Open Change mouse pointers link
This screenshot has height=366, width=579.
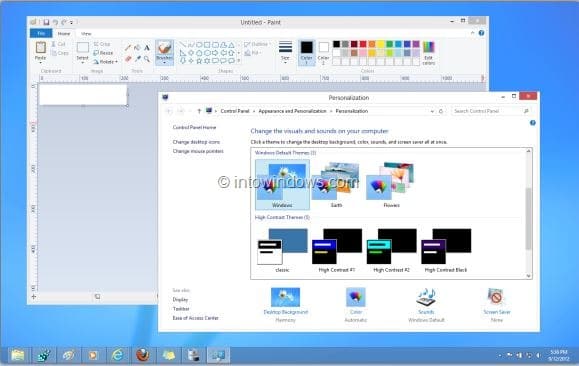198,151
